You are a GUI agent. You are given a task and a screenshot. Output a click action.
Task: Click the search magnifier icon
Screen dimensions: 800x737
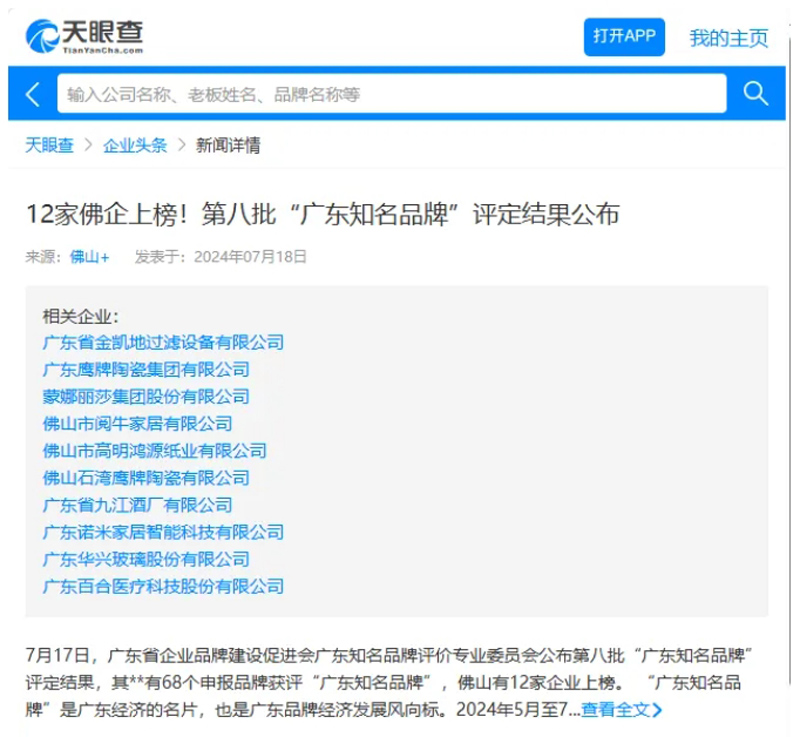pos(756,93)
